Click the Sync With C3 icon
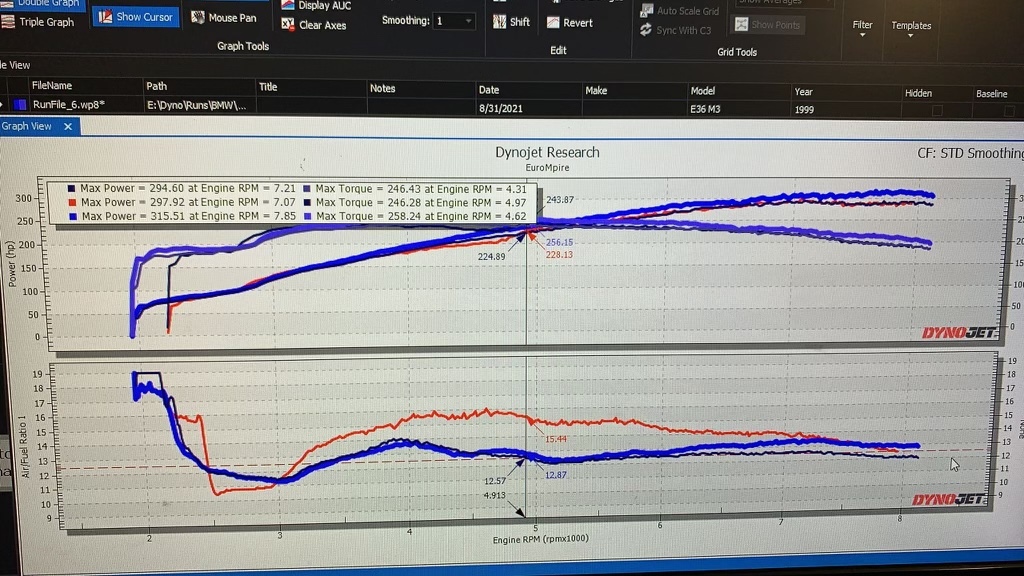Image resolution: width=1024 pixels, height=576 pixels. click(646, 30)
